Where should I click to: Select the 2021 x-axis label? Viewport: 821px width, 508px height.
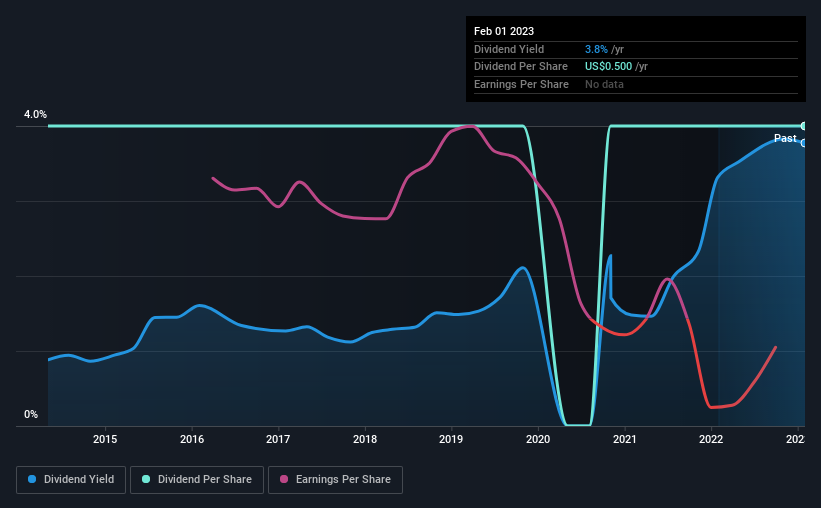[x=624, y=439]
